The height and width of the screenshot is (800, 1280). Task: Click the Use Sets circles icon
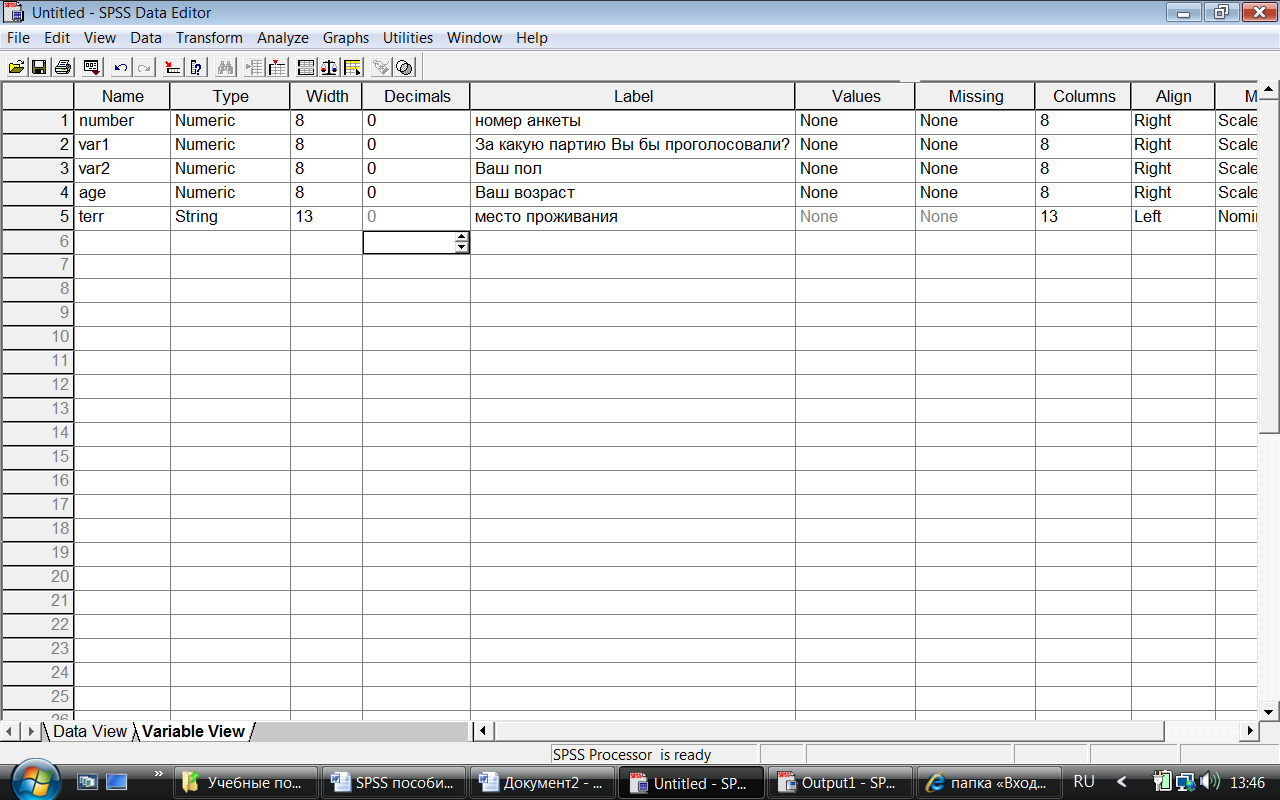click(x=404, y=68)
